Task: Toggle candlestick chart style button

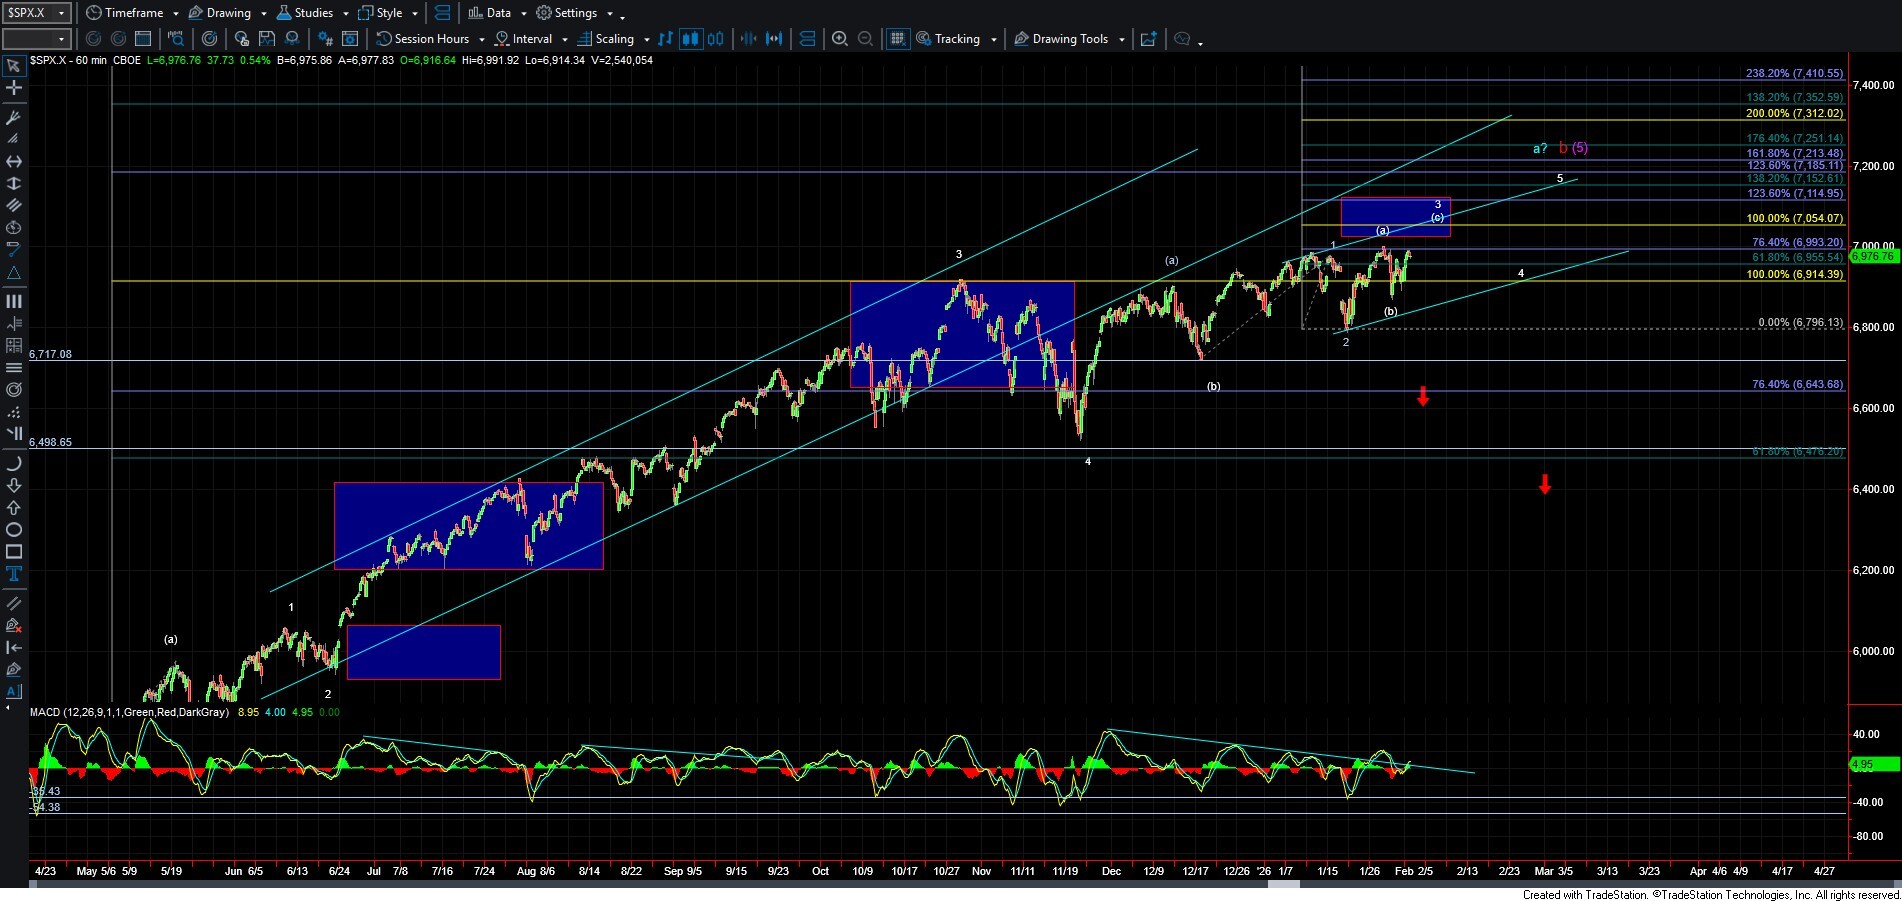Action: (x=690, y=39)
